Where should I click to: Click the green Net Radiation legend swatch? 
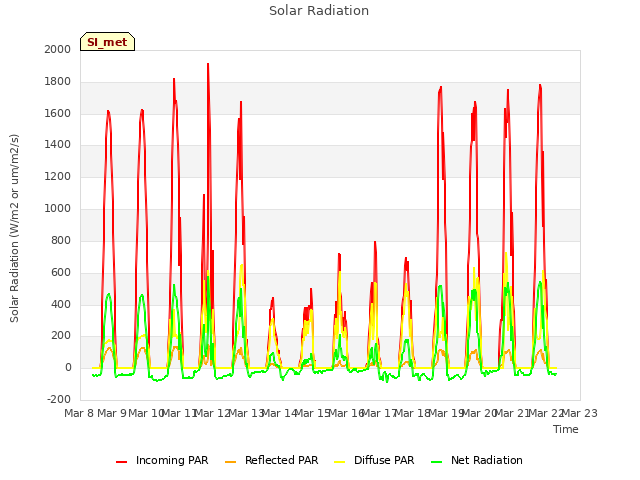point(437,462)
